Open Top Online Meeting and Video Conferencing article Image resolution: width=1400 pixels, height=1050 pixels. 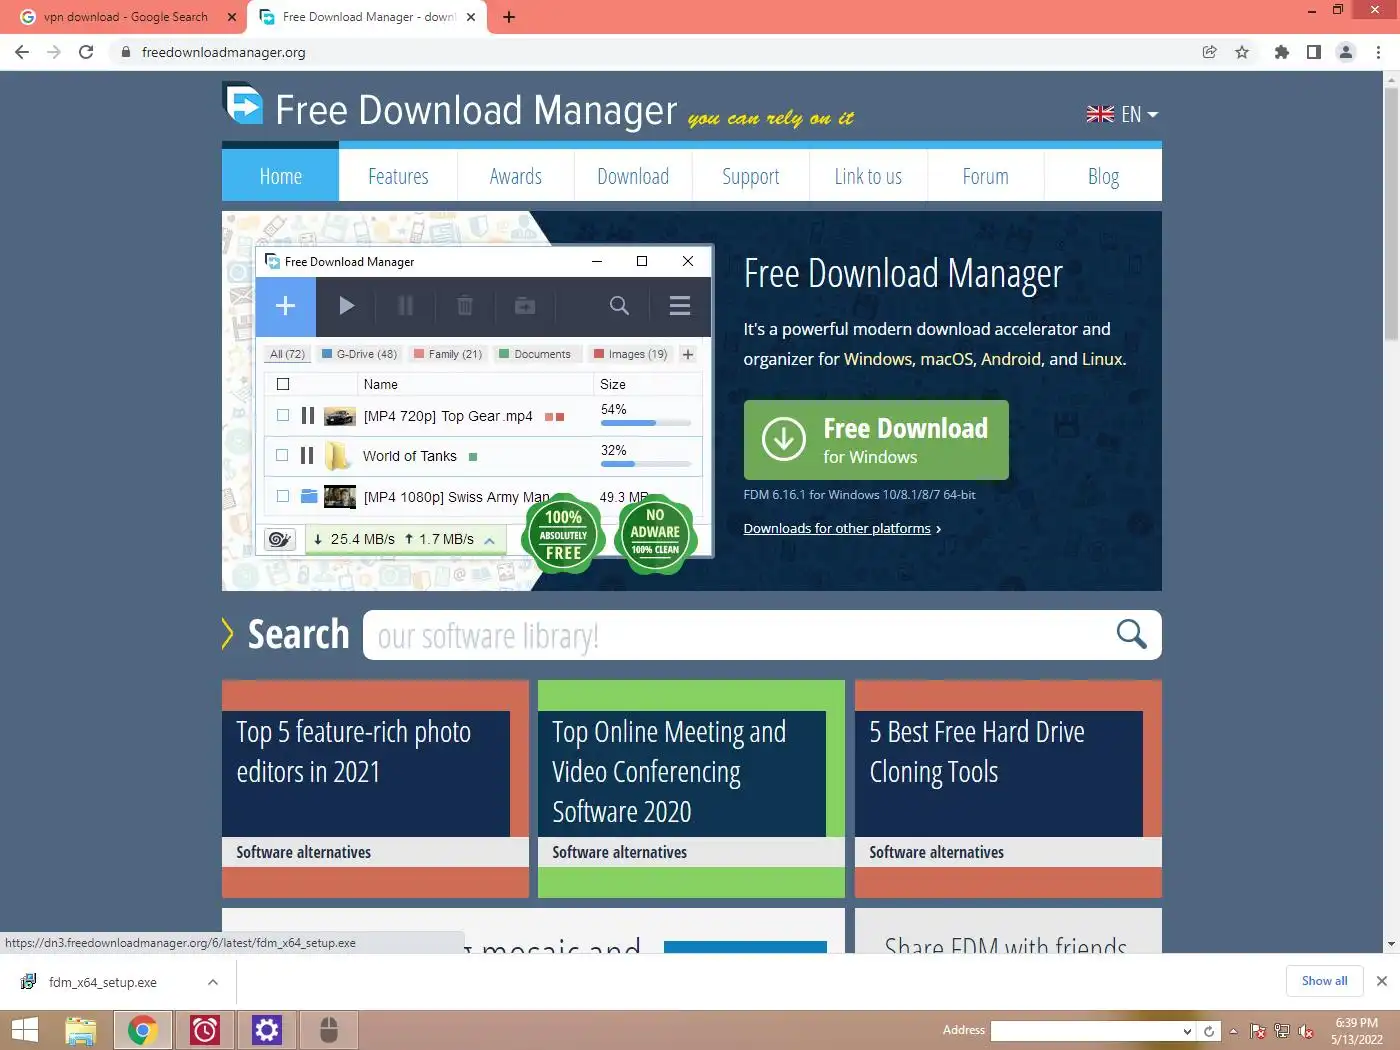pyautogui.click(x=691, y=789)
